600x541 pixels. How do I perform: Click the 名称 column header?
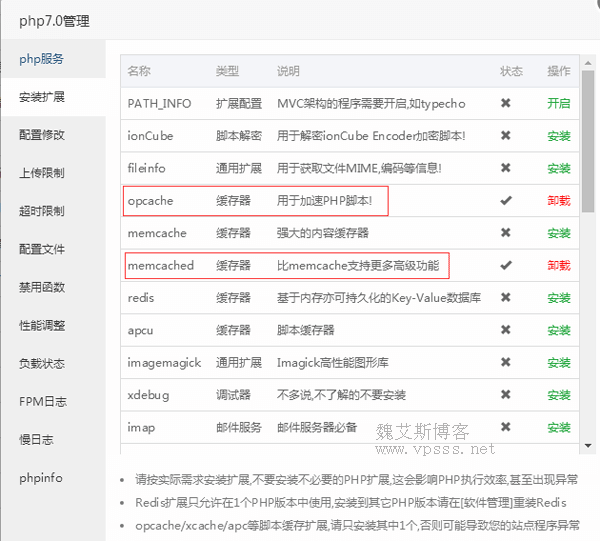click(x=139, y=71)
